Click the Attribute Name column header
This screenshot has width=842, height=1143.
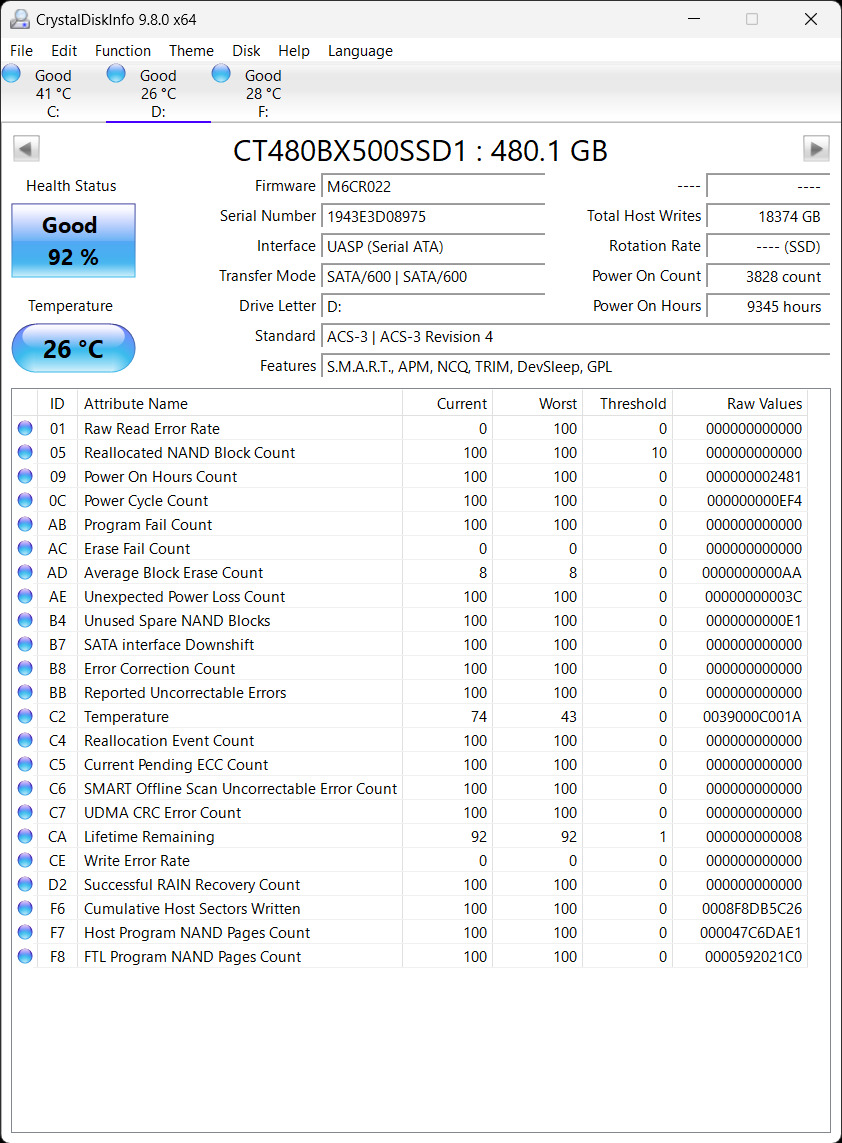240,404
